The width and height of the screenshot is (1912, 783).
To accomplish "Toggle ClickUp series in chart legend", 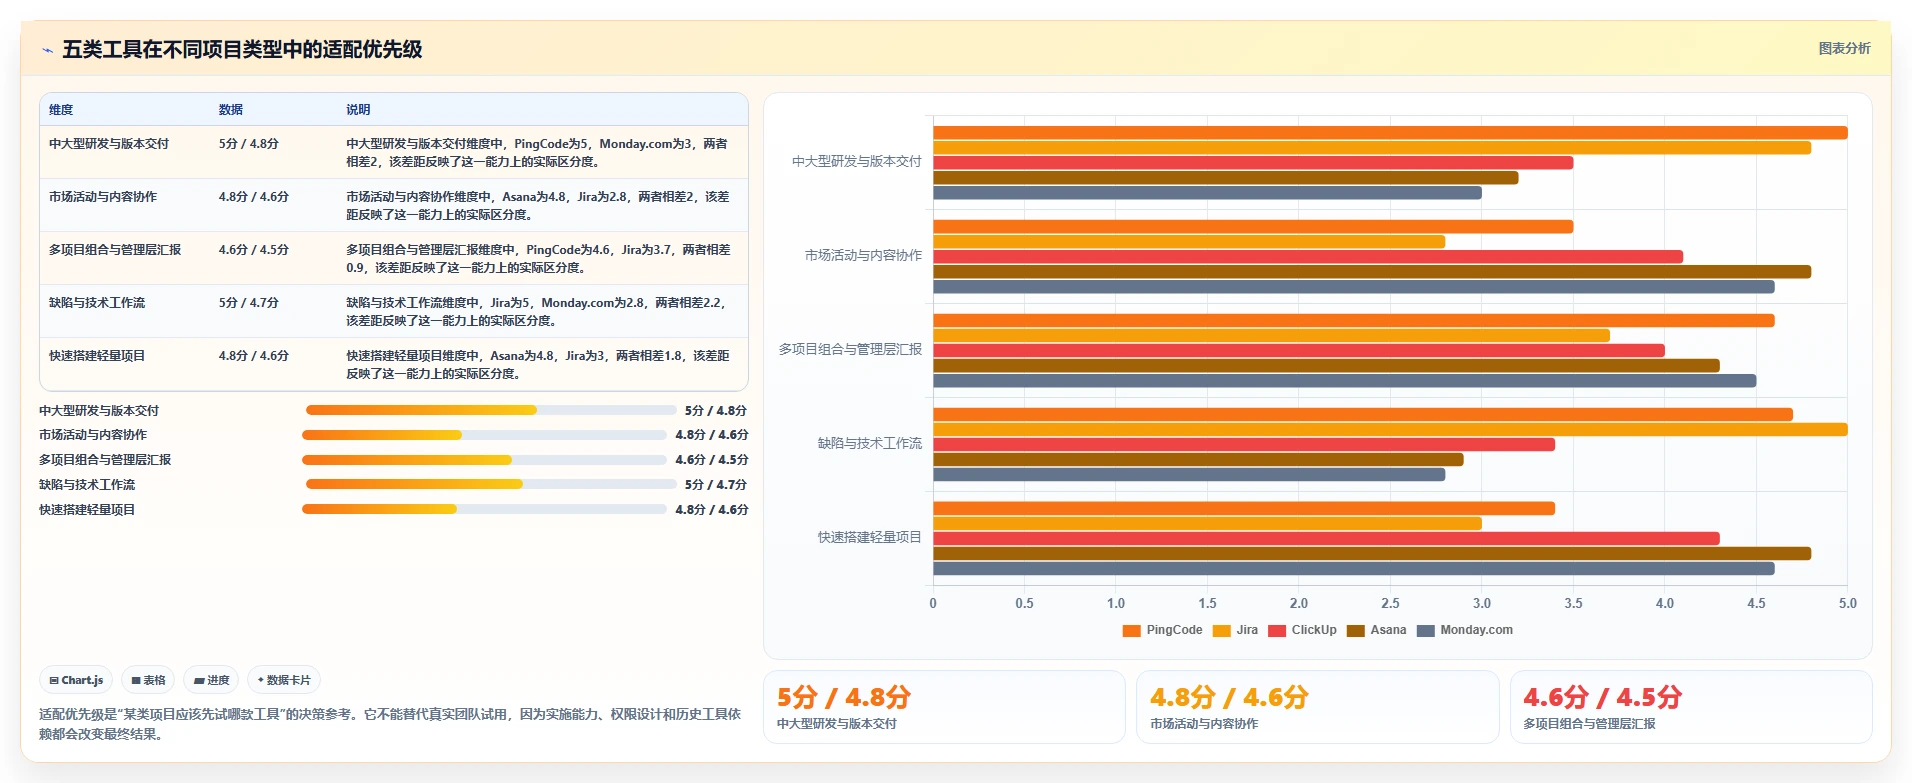I will (1302, 630).
